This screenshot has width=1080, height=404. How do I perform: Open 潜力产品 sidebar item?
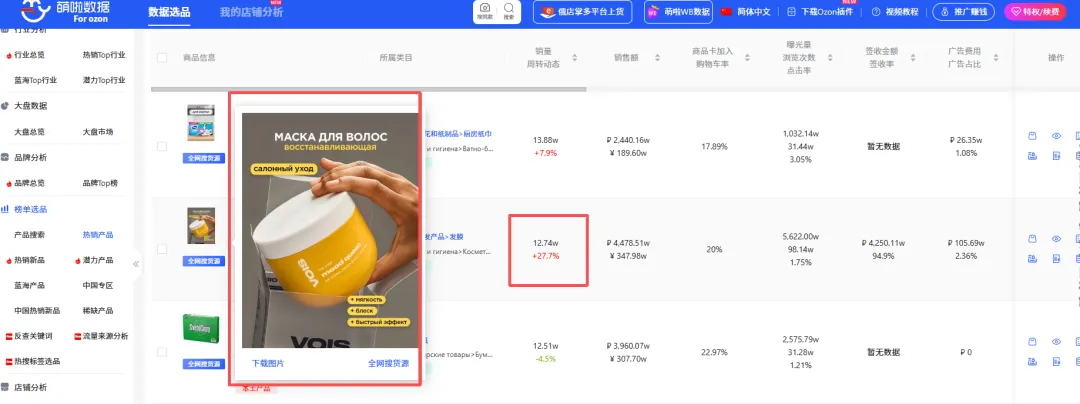click(97, 260)
